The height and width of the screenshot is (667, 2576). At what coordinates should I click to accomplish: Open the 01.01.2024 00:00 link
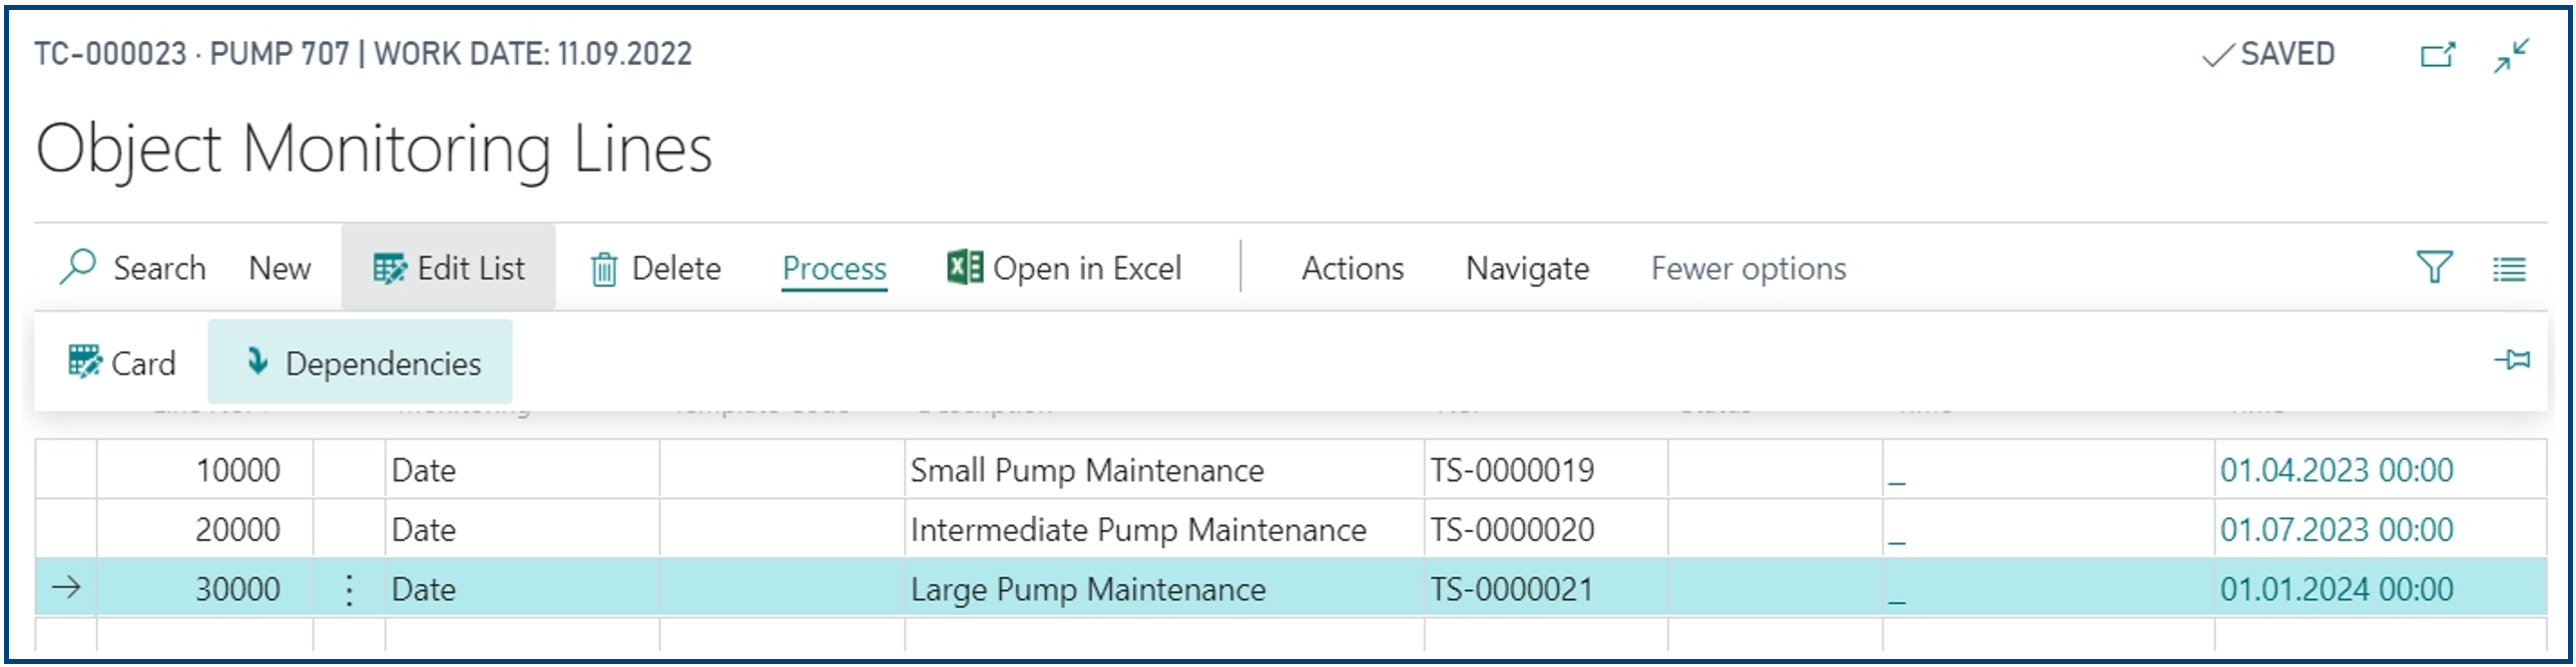[2336, 589]
